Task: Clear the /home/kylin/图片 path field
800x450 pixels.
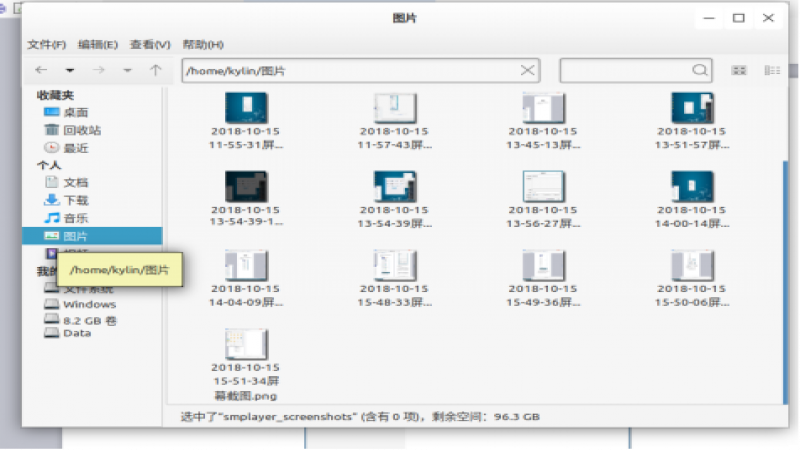Action: point(527,70)
